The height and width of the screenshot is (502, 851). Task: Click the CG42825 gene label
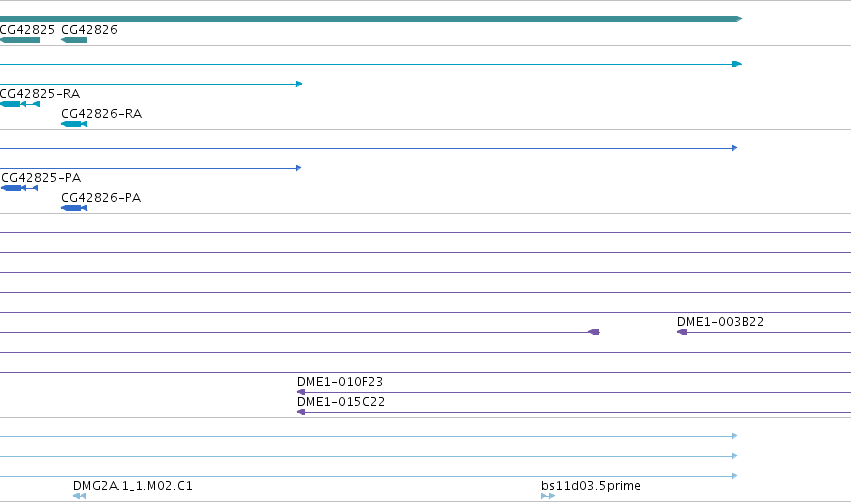click(27, 30)
